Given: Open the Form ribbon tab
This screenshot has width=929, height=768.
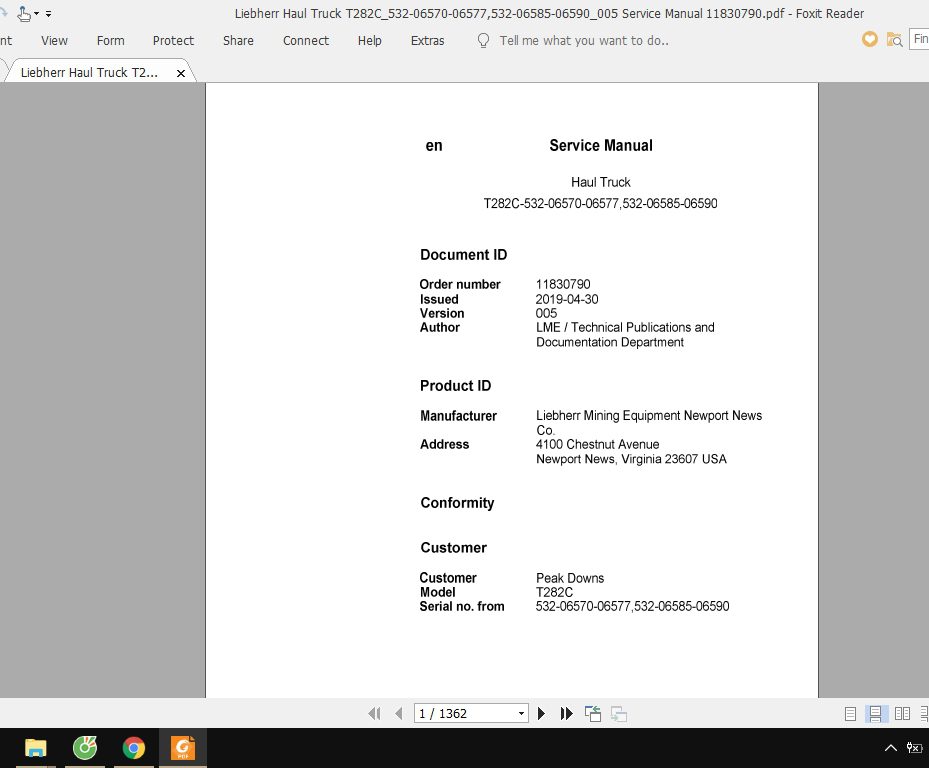Looking at the screenshot, I should [x=110, y=40].
